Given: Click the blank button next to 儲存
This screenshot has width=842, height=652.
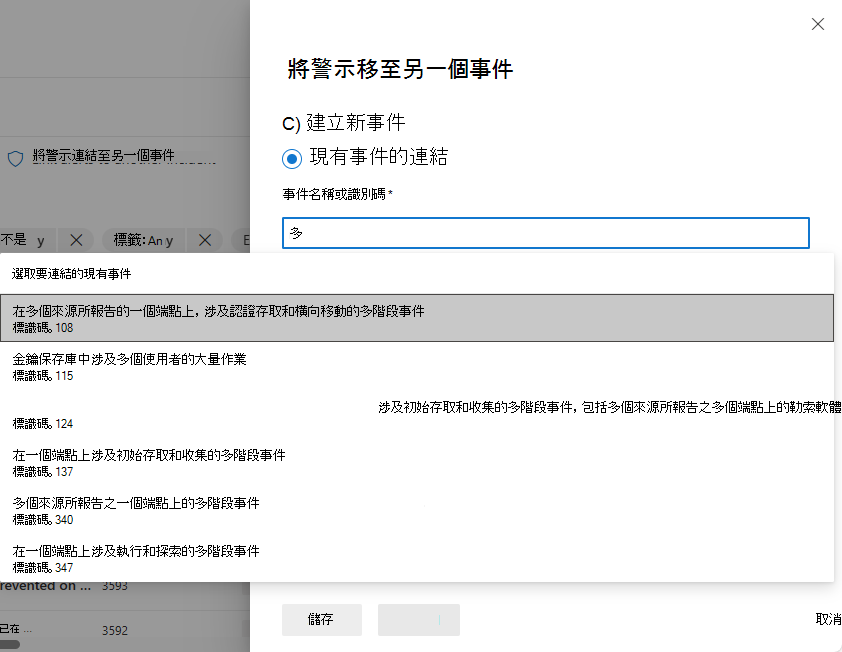Looking at the screenshot, I should click(419, 620).
